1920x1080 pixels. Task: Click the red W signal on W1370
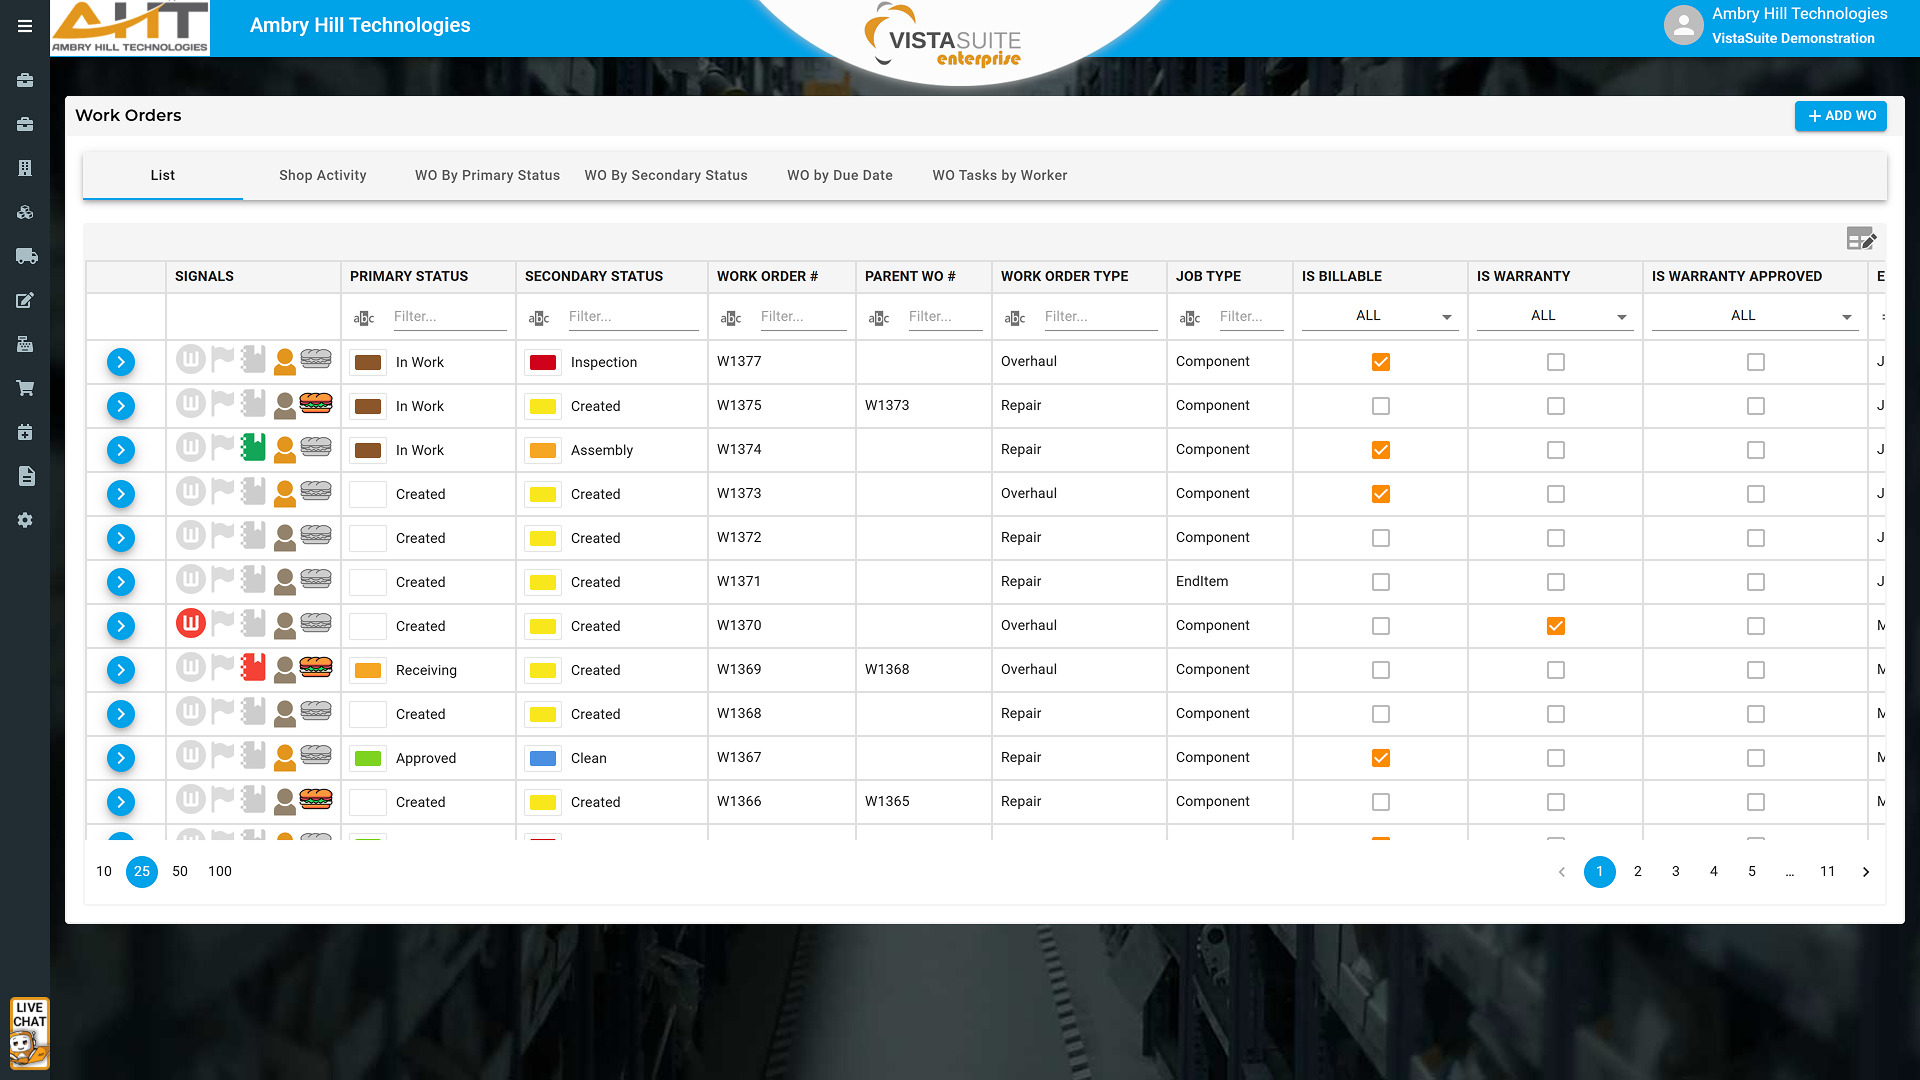(190, 624)
